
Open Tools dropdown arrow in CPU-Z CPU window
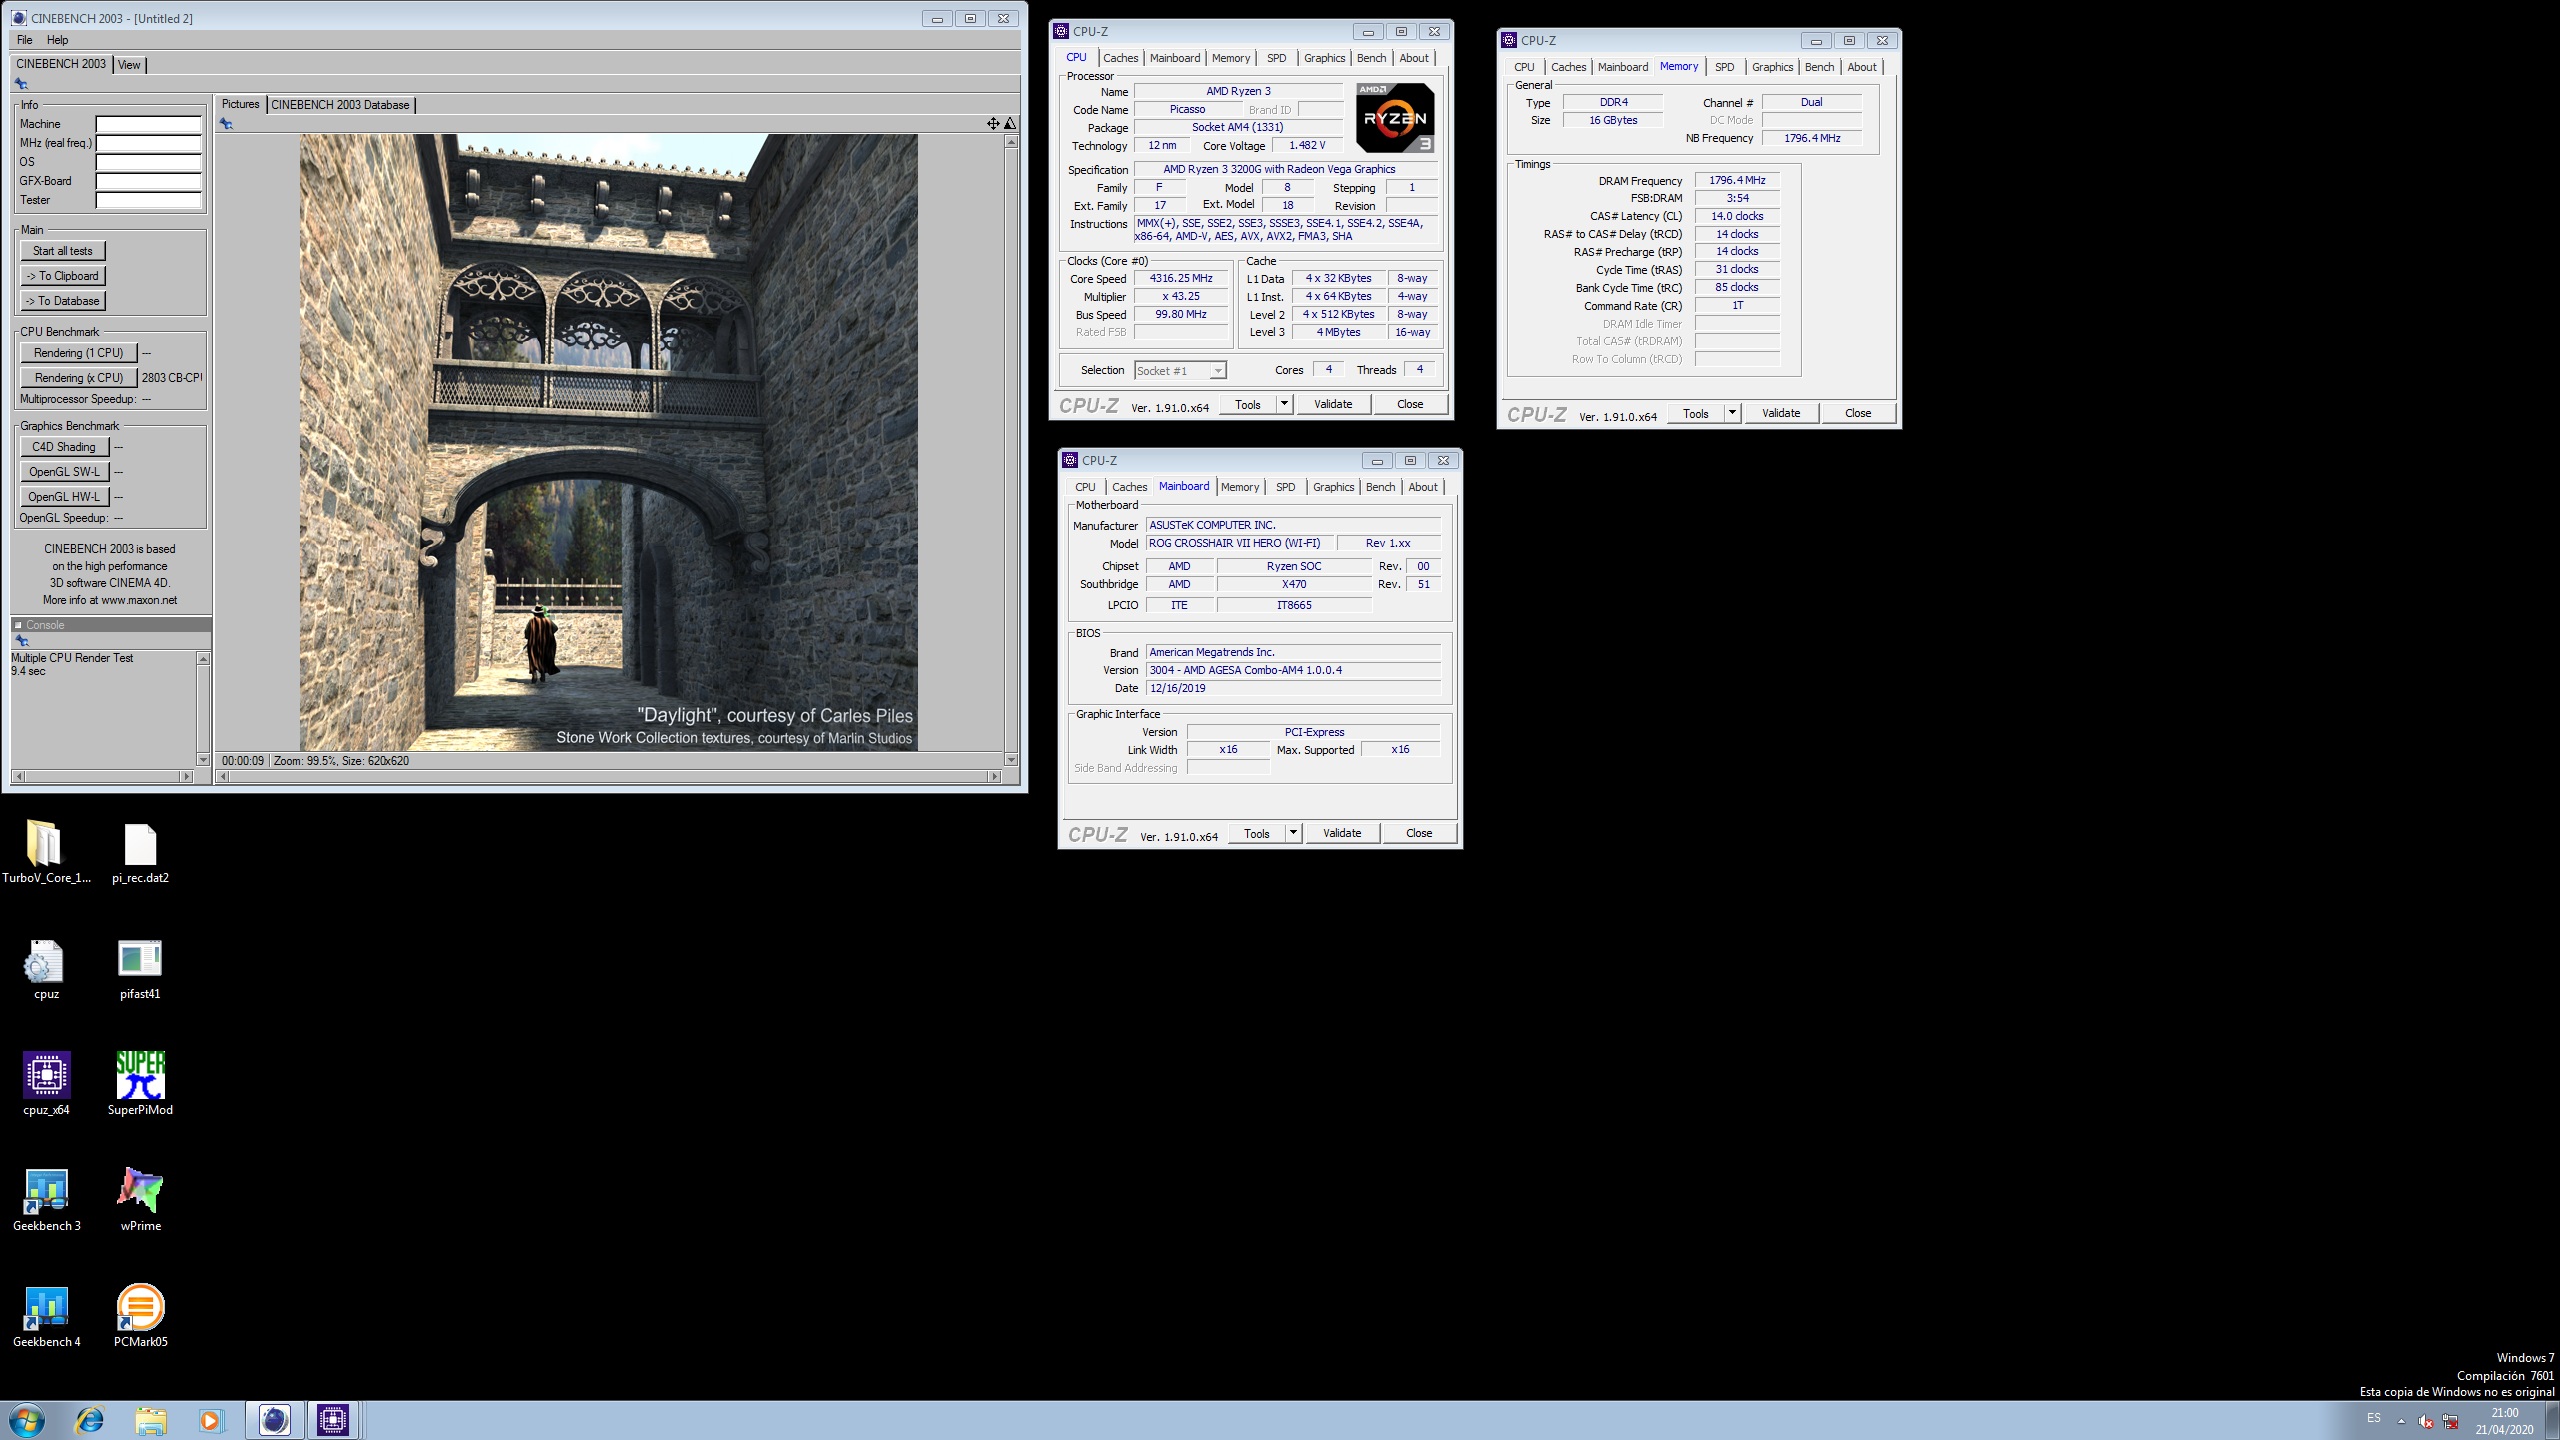[1285, 404]
